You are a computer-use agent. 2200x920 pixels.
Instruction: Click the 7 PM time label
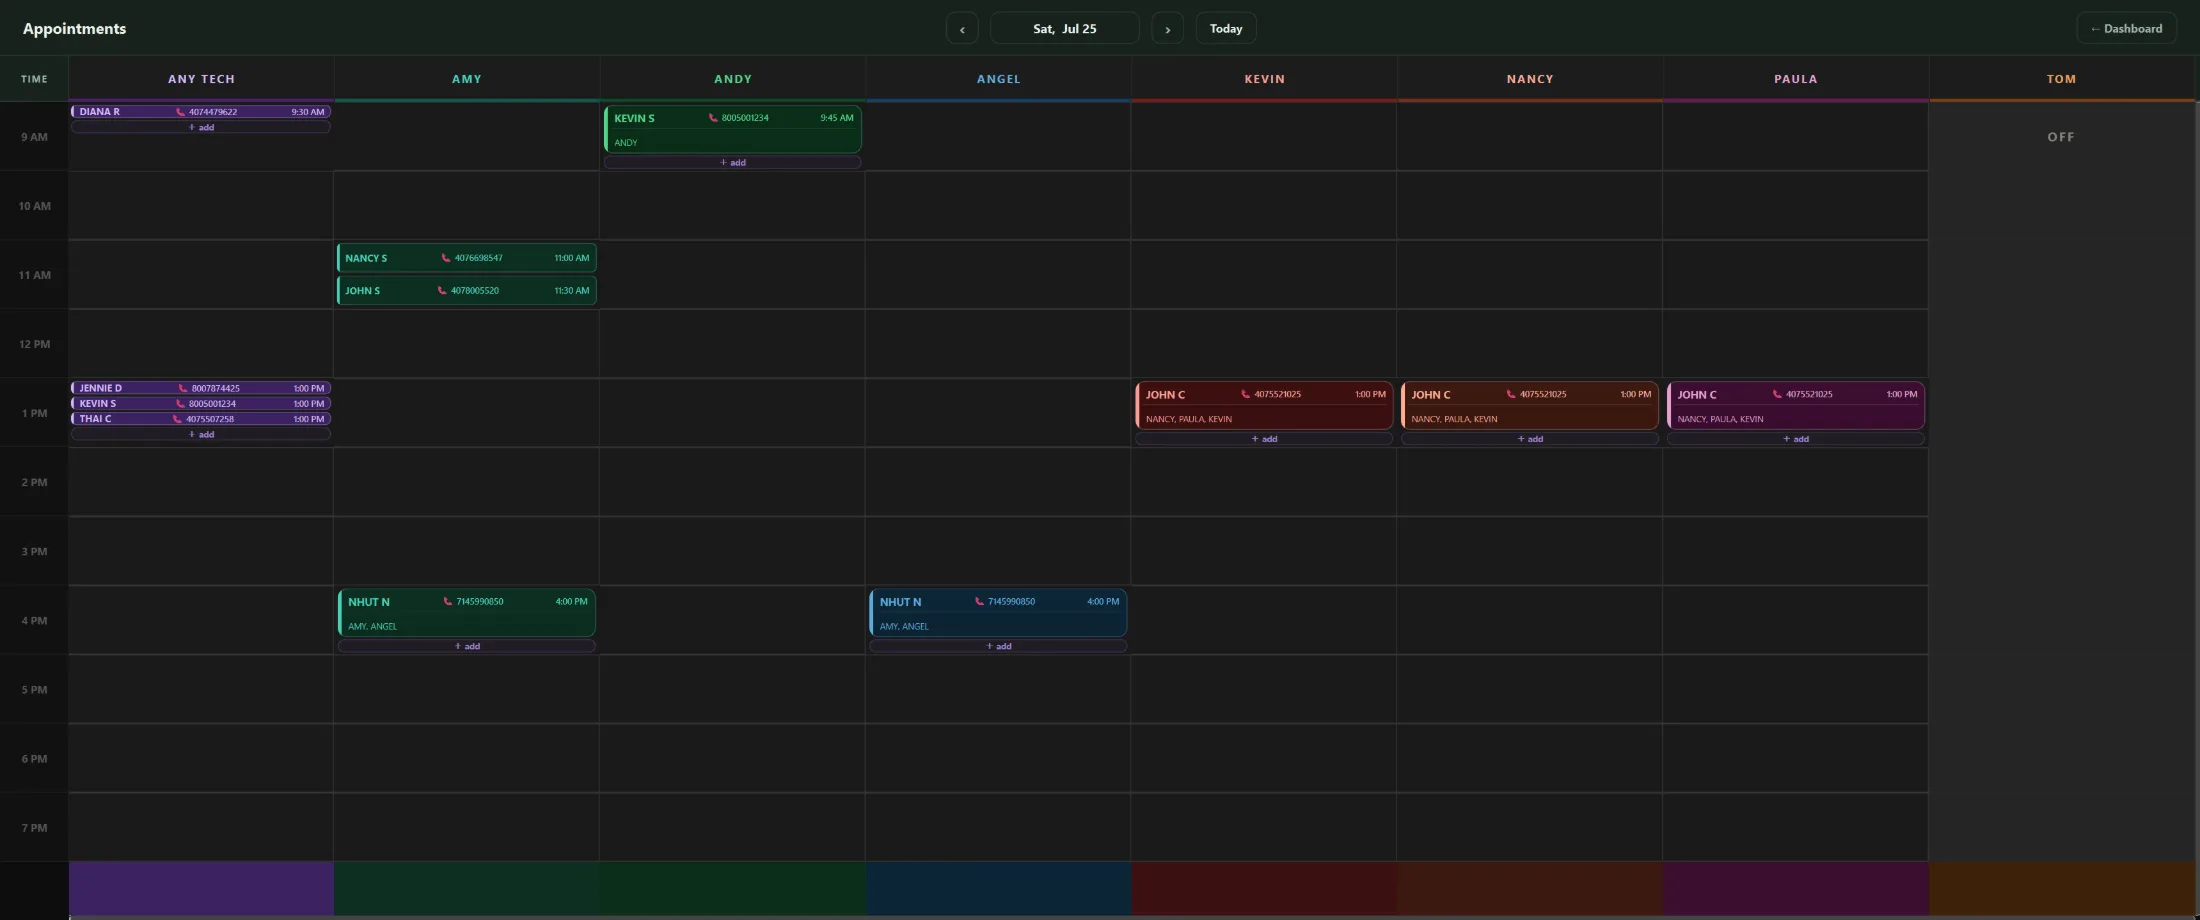[x=35, y=828]
